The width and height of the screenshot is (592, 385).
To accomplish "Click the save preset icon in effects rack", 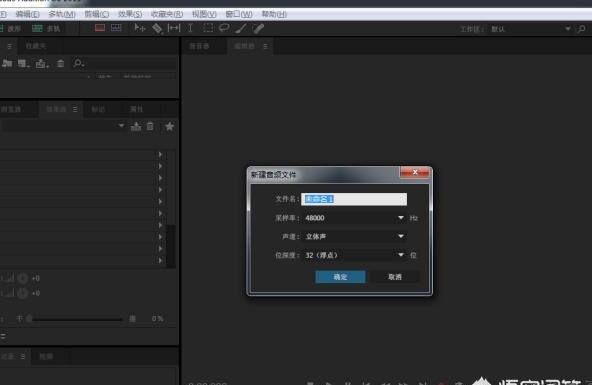I will 136,126.
